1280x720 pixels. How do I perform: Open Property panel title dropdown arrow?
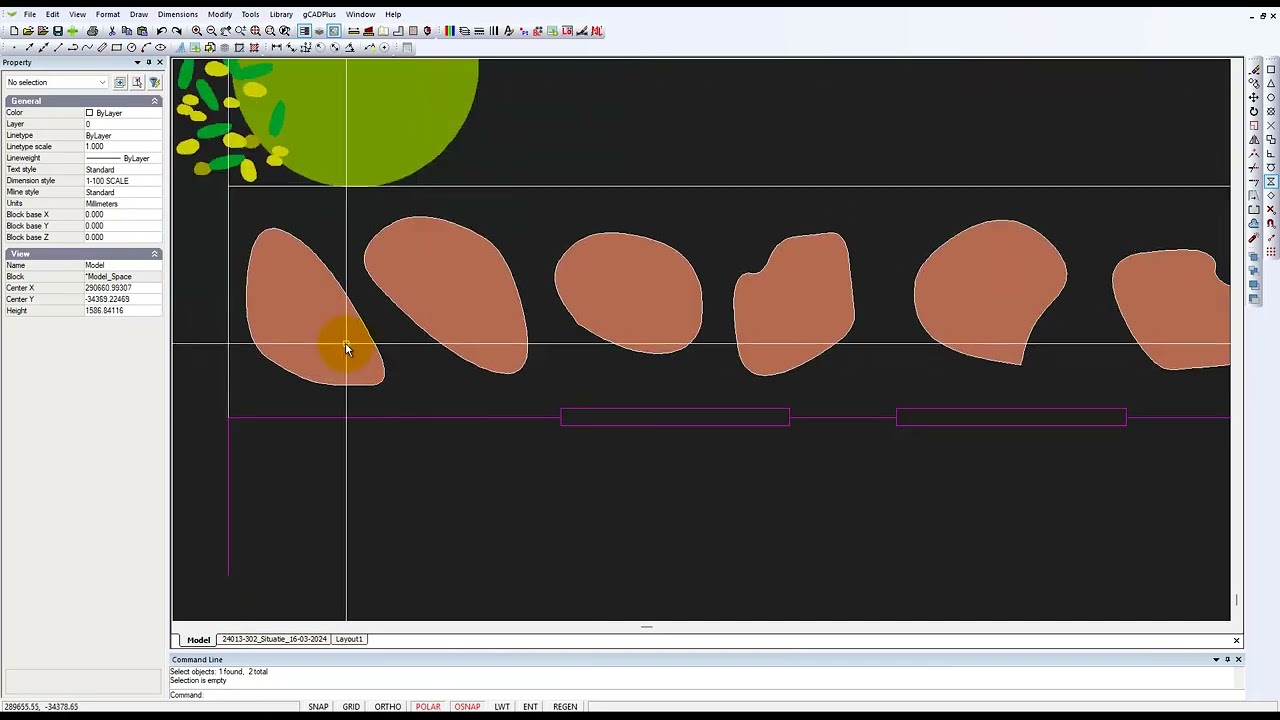pyautogui.click(x=137, y=62)
